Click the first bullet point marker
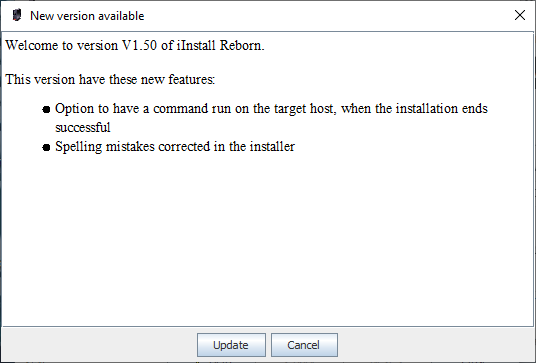The height and width of the screenshot is (363, 536). 46,109
